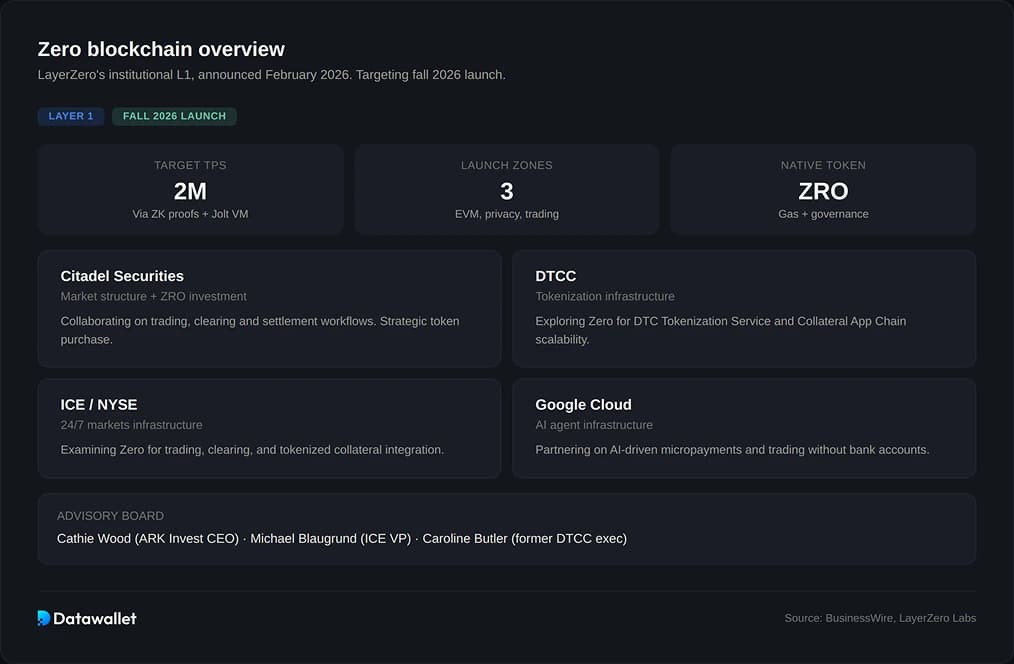
Task: Open the Google Cloud partner card
Action: (x=743, y=428)
